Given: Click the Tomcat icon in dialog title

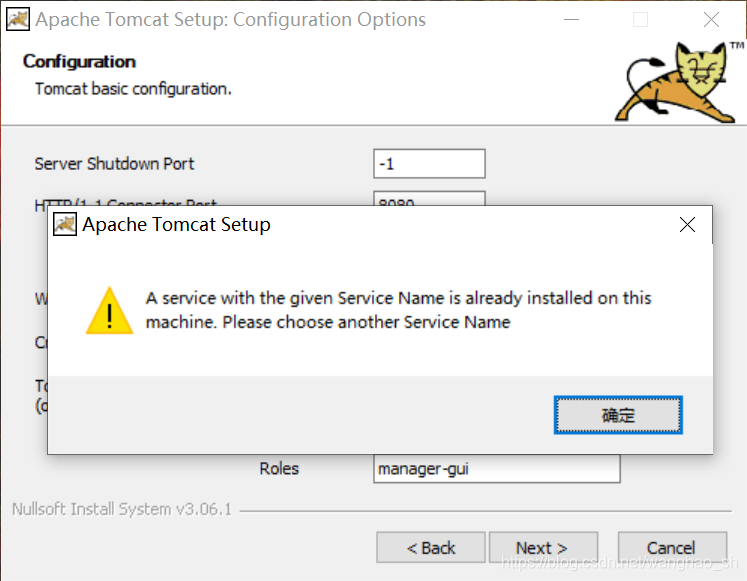Looking at the screenshot, I should (x=65, y=224).
